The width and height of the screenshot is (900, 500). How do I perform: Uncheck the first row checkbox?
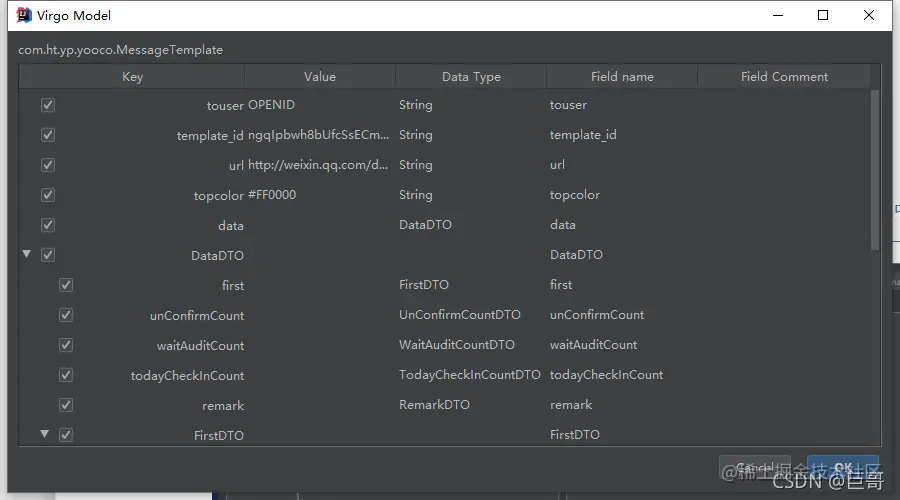(x=66, y=285)
